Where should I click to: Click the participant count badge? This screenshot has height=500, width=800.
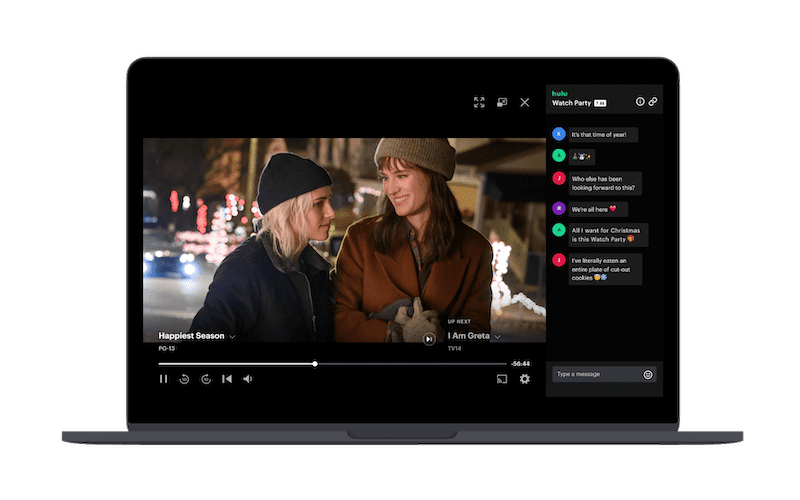[601, 103]
